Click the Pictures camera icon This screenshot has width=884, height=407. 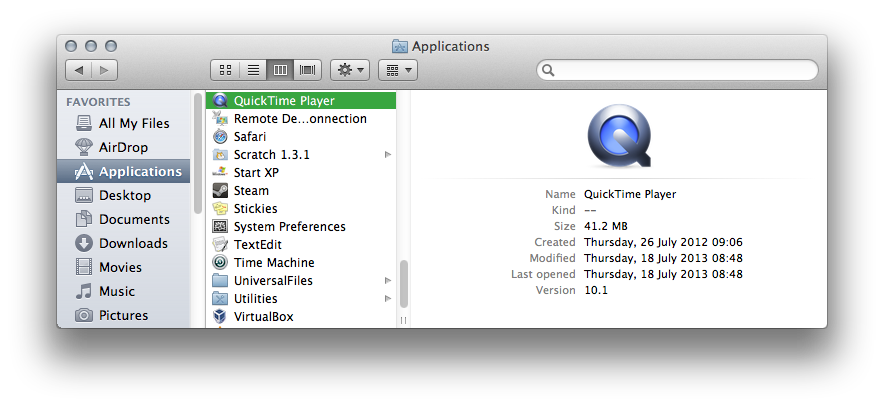click(x=84, y=315)
